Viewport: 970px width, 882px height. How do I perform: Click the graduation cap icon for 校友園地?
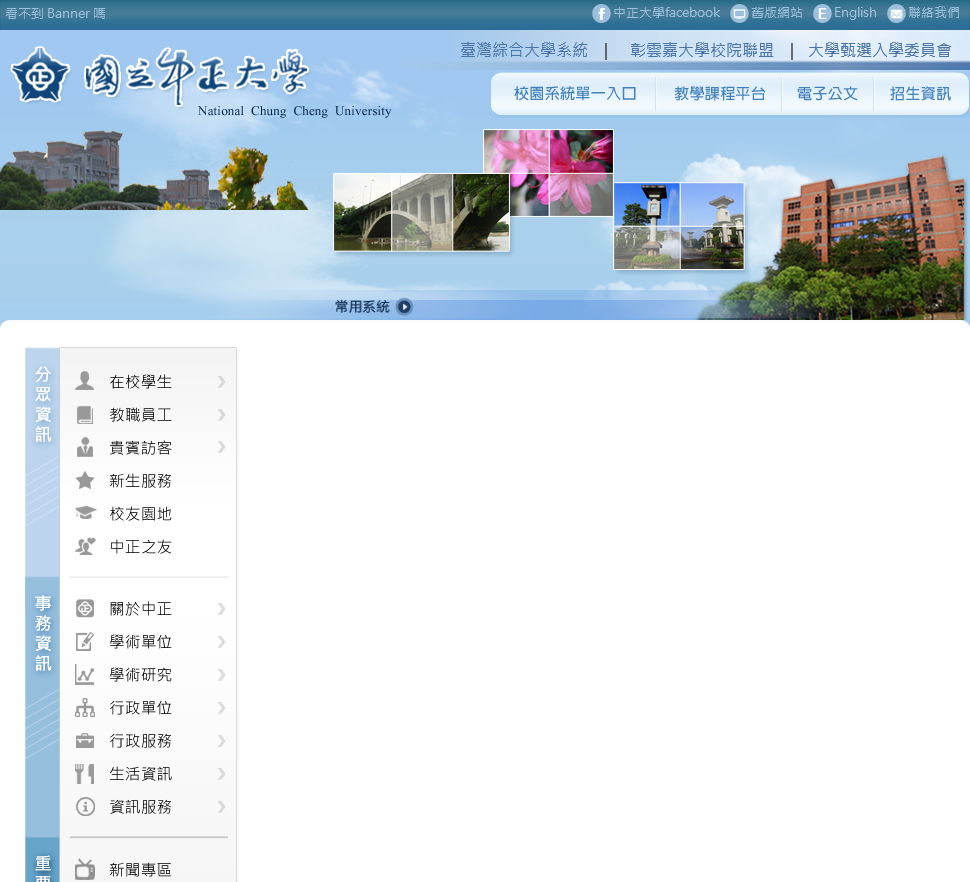[x=85, y=513]
